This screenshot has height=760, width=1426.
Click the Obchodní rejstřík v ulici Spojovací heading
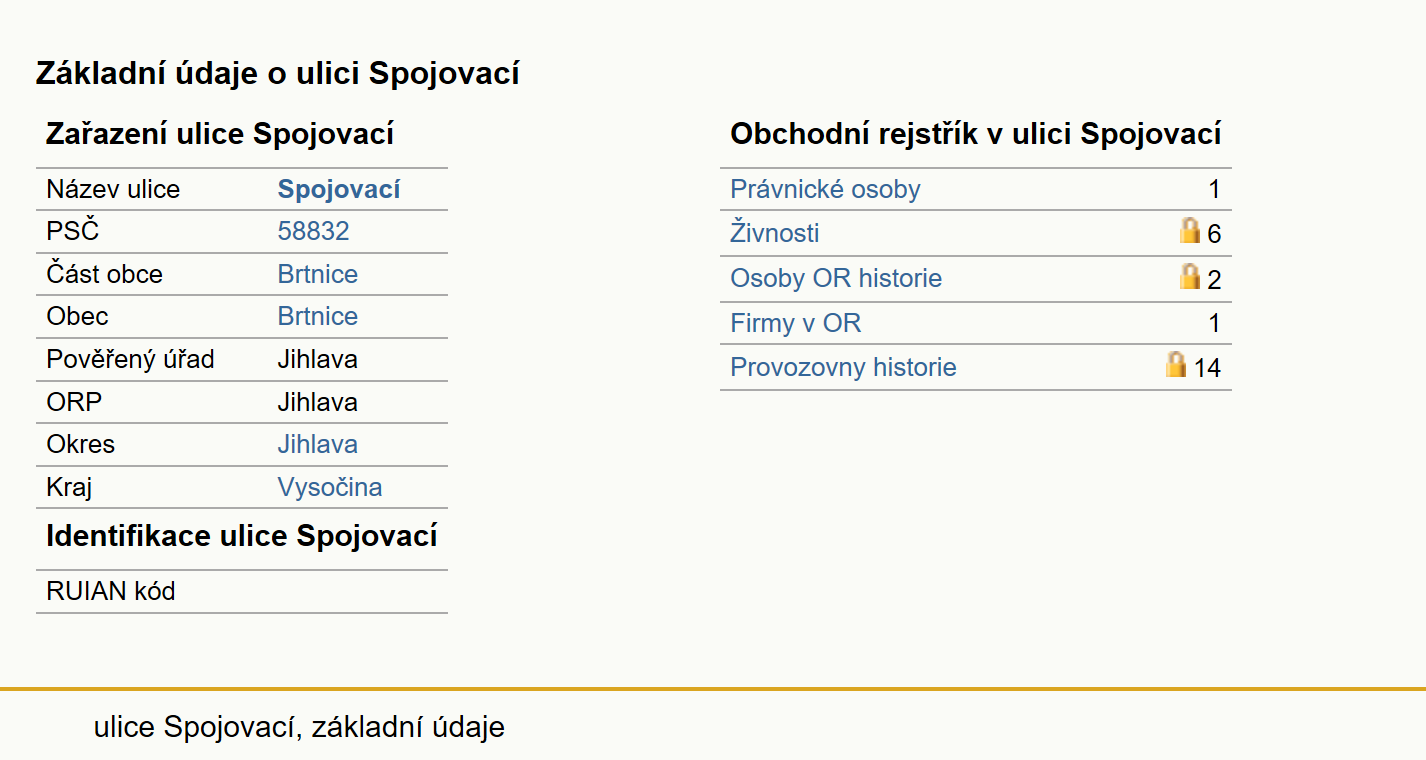coord(976,134)
